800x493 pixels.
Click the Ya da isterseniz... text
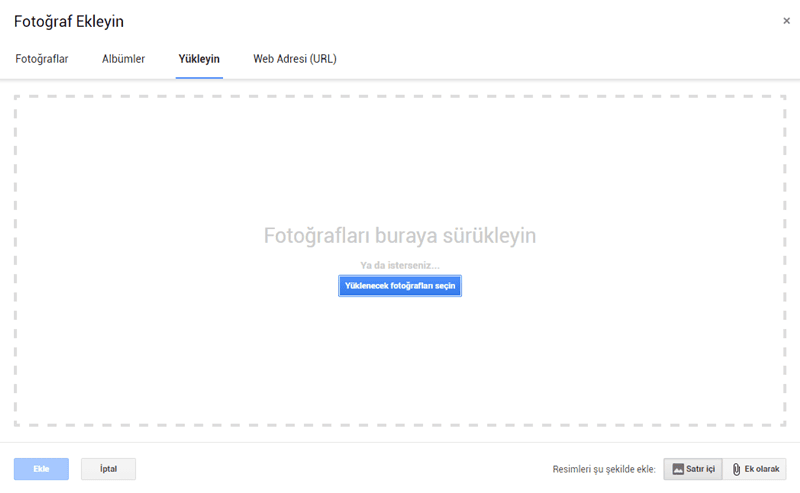(x=400, y=266)
